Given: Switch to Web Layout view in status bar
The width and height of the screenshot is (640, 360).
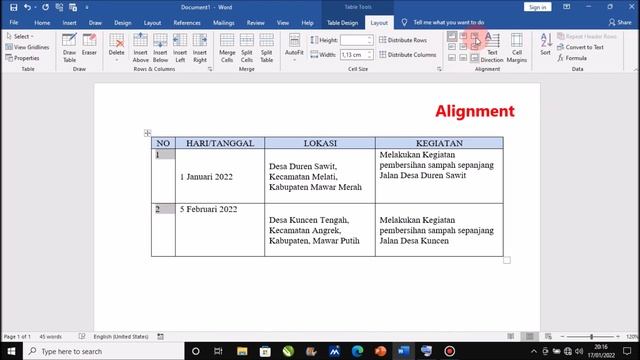Looking at the screenshot, I should point(548,336).
